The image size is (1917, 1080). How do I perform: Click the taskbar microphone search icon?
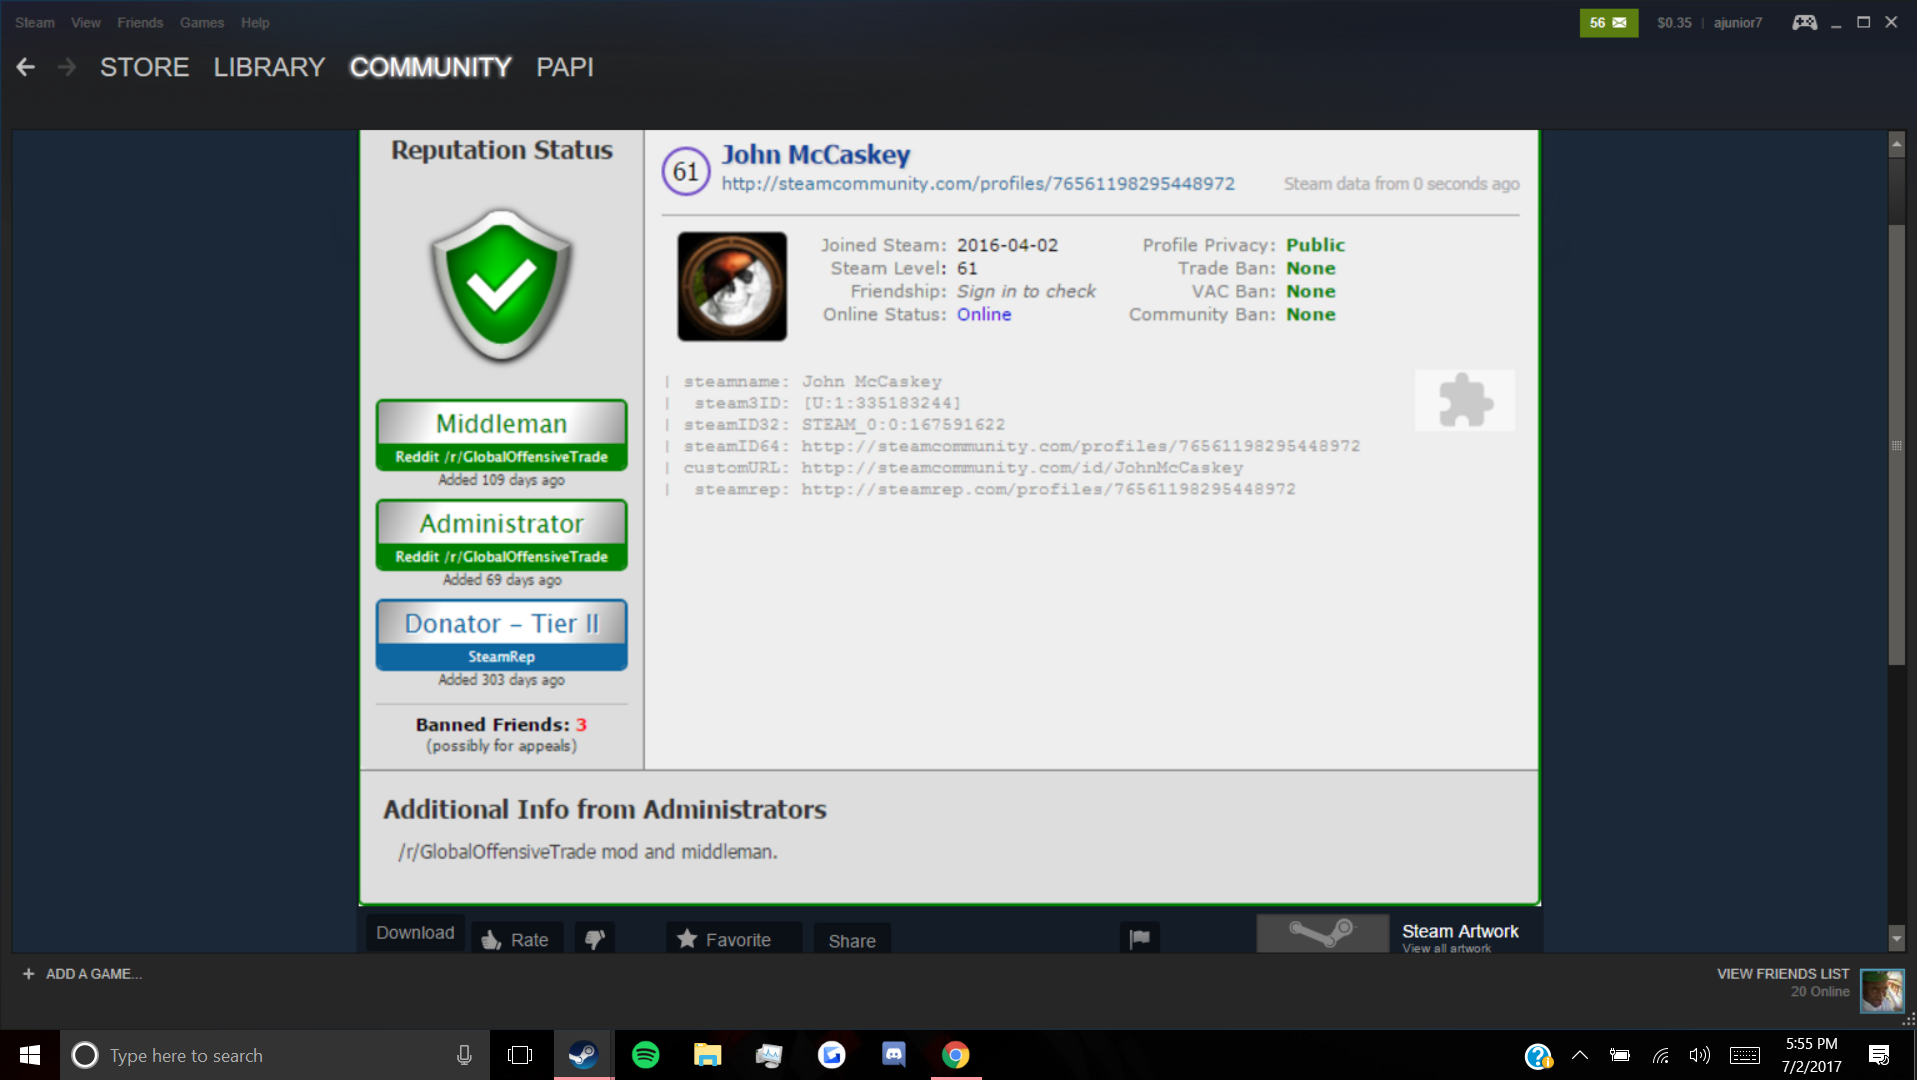coord(464,1055)
